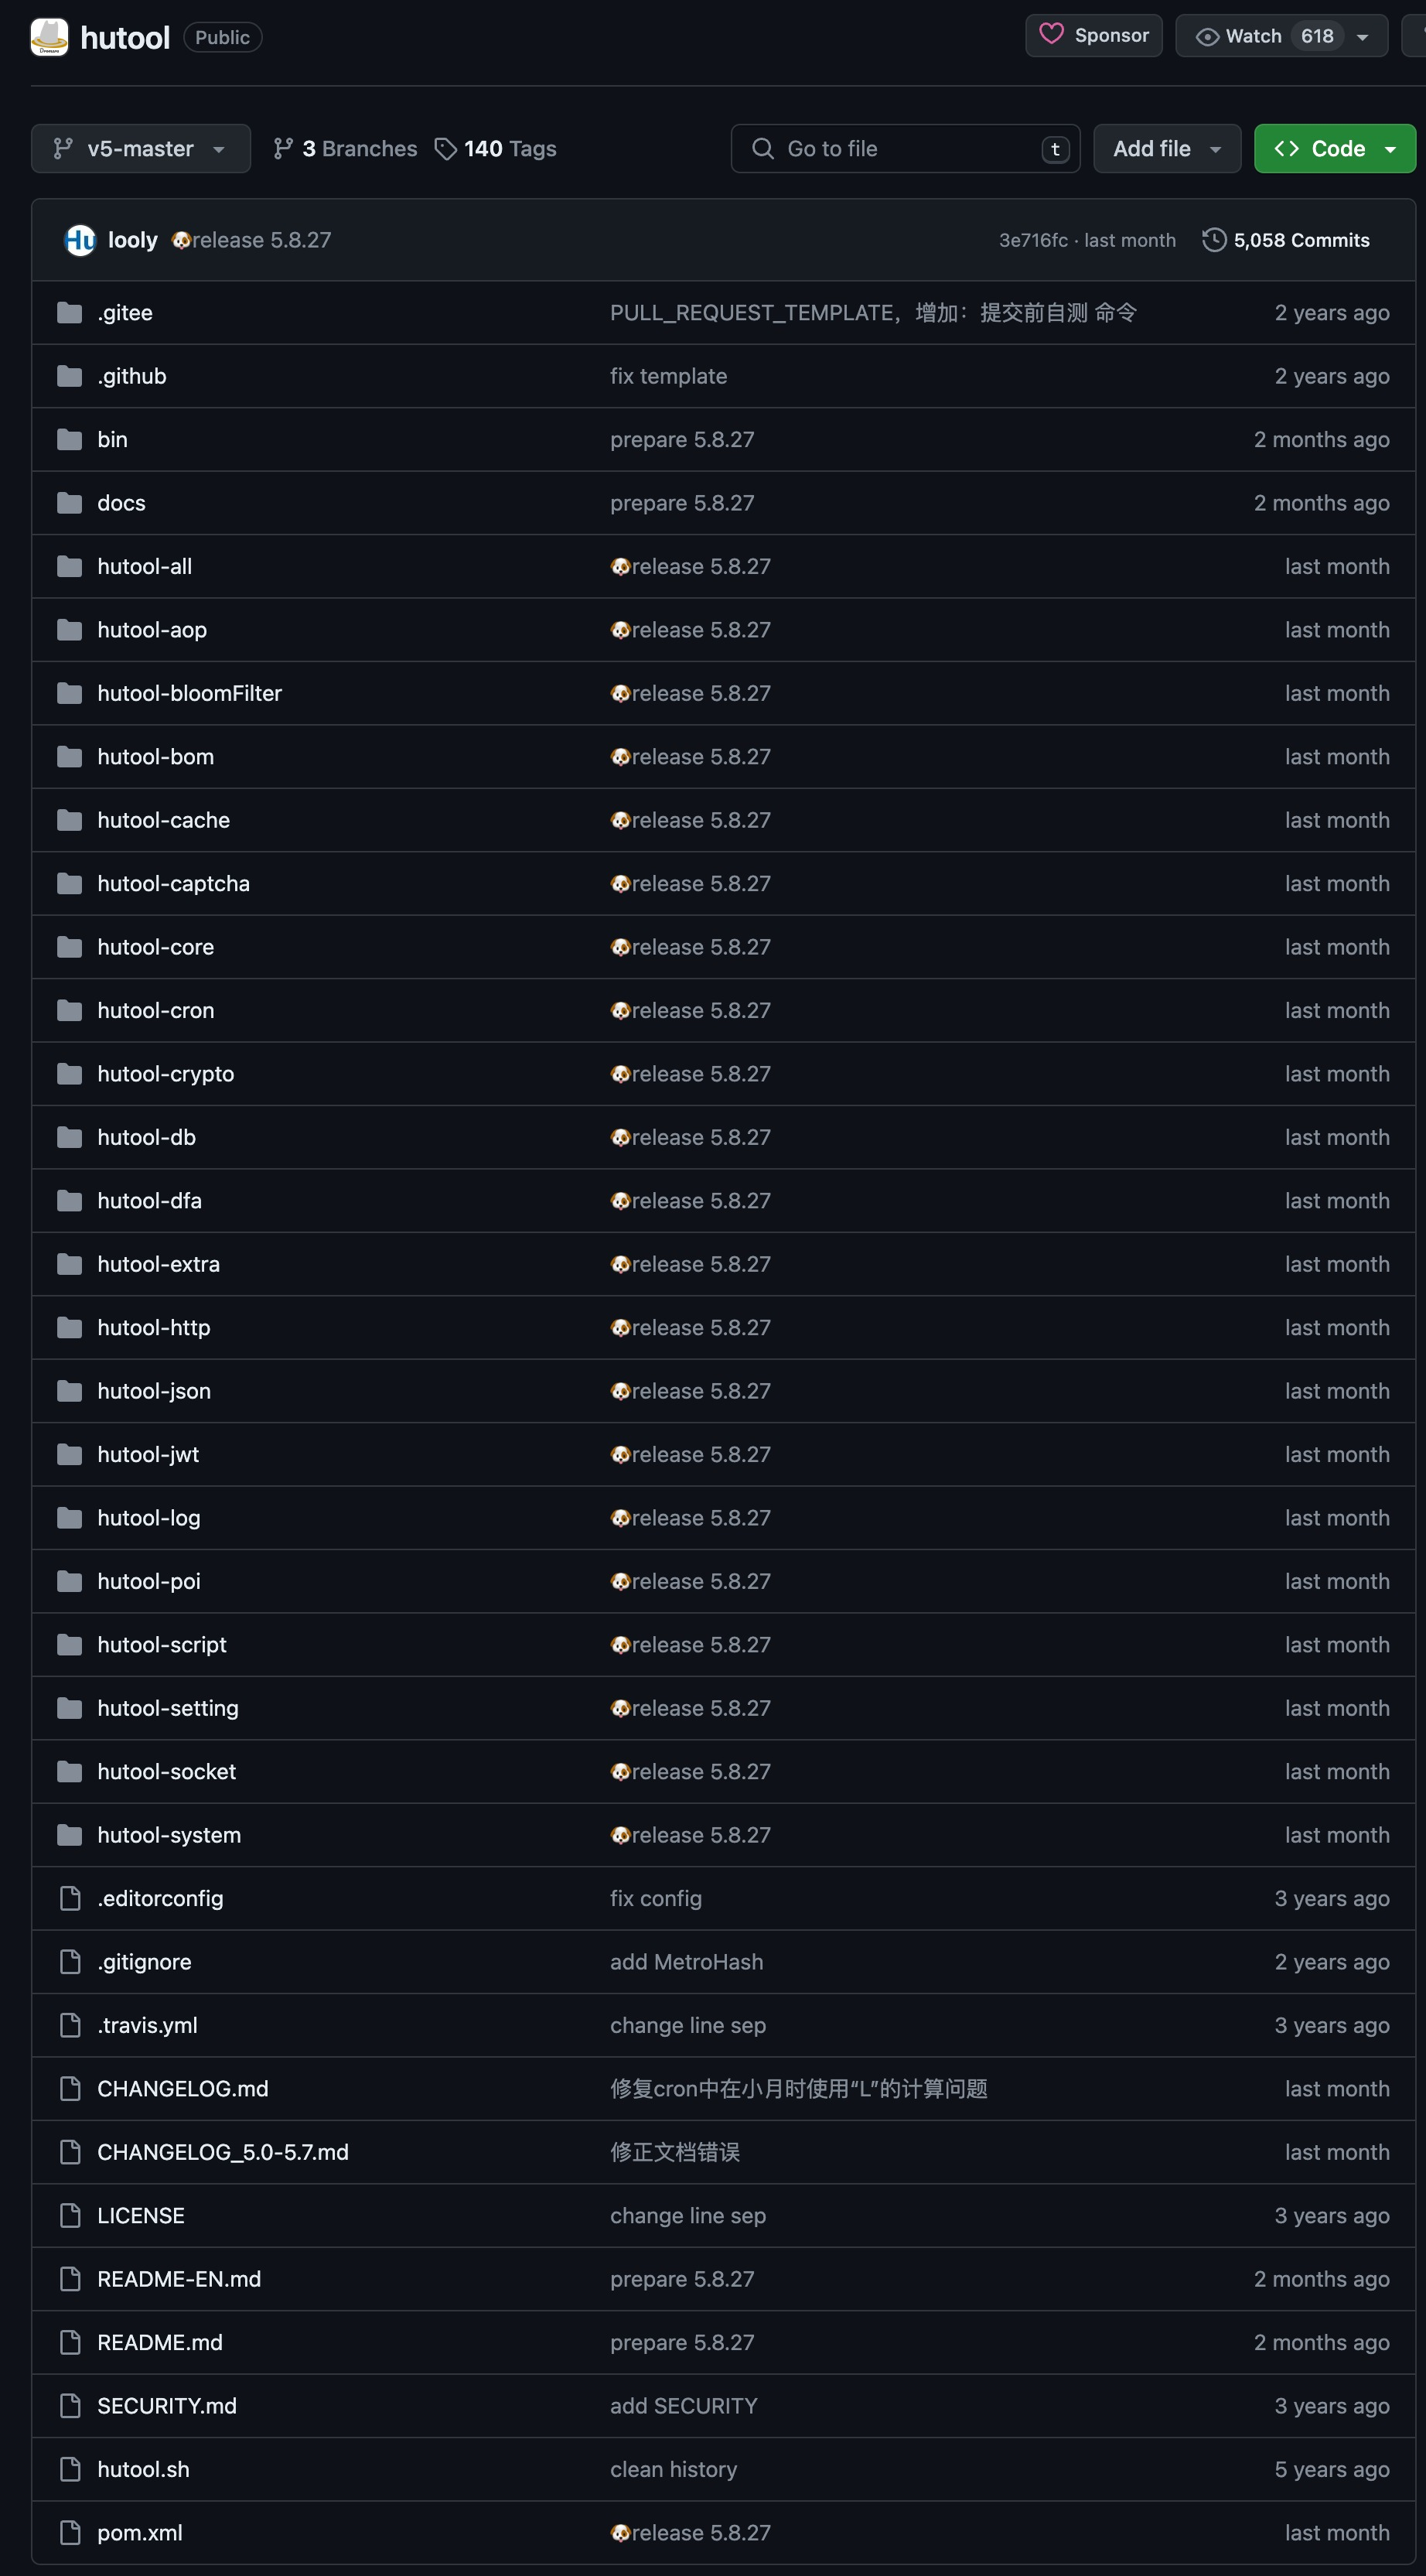
Task: Click the file icon next to LICENSE
Action: point(69,2216)
